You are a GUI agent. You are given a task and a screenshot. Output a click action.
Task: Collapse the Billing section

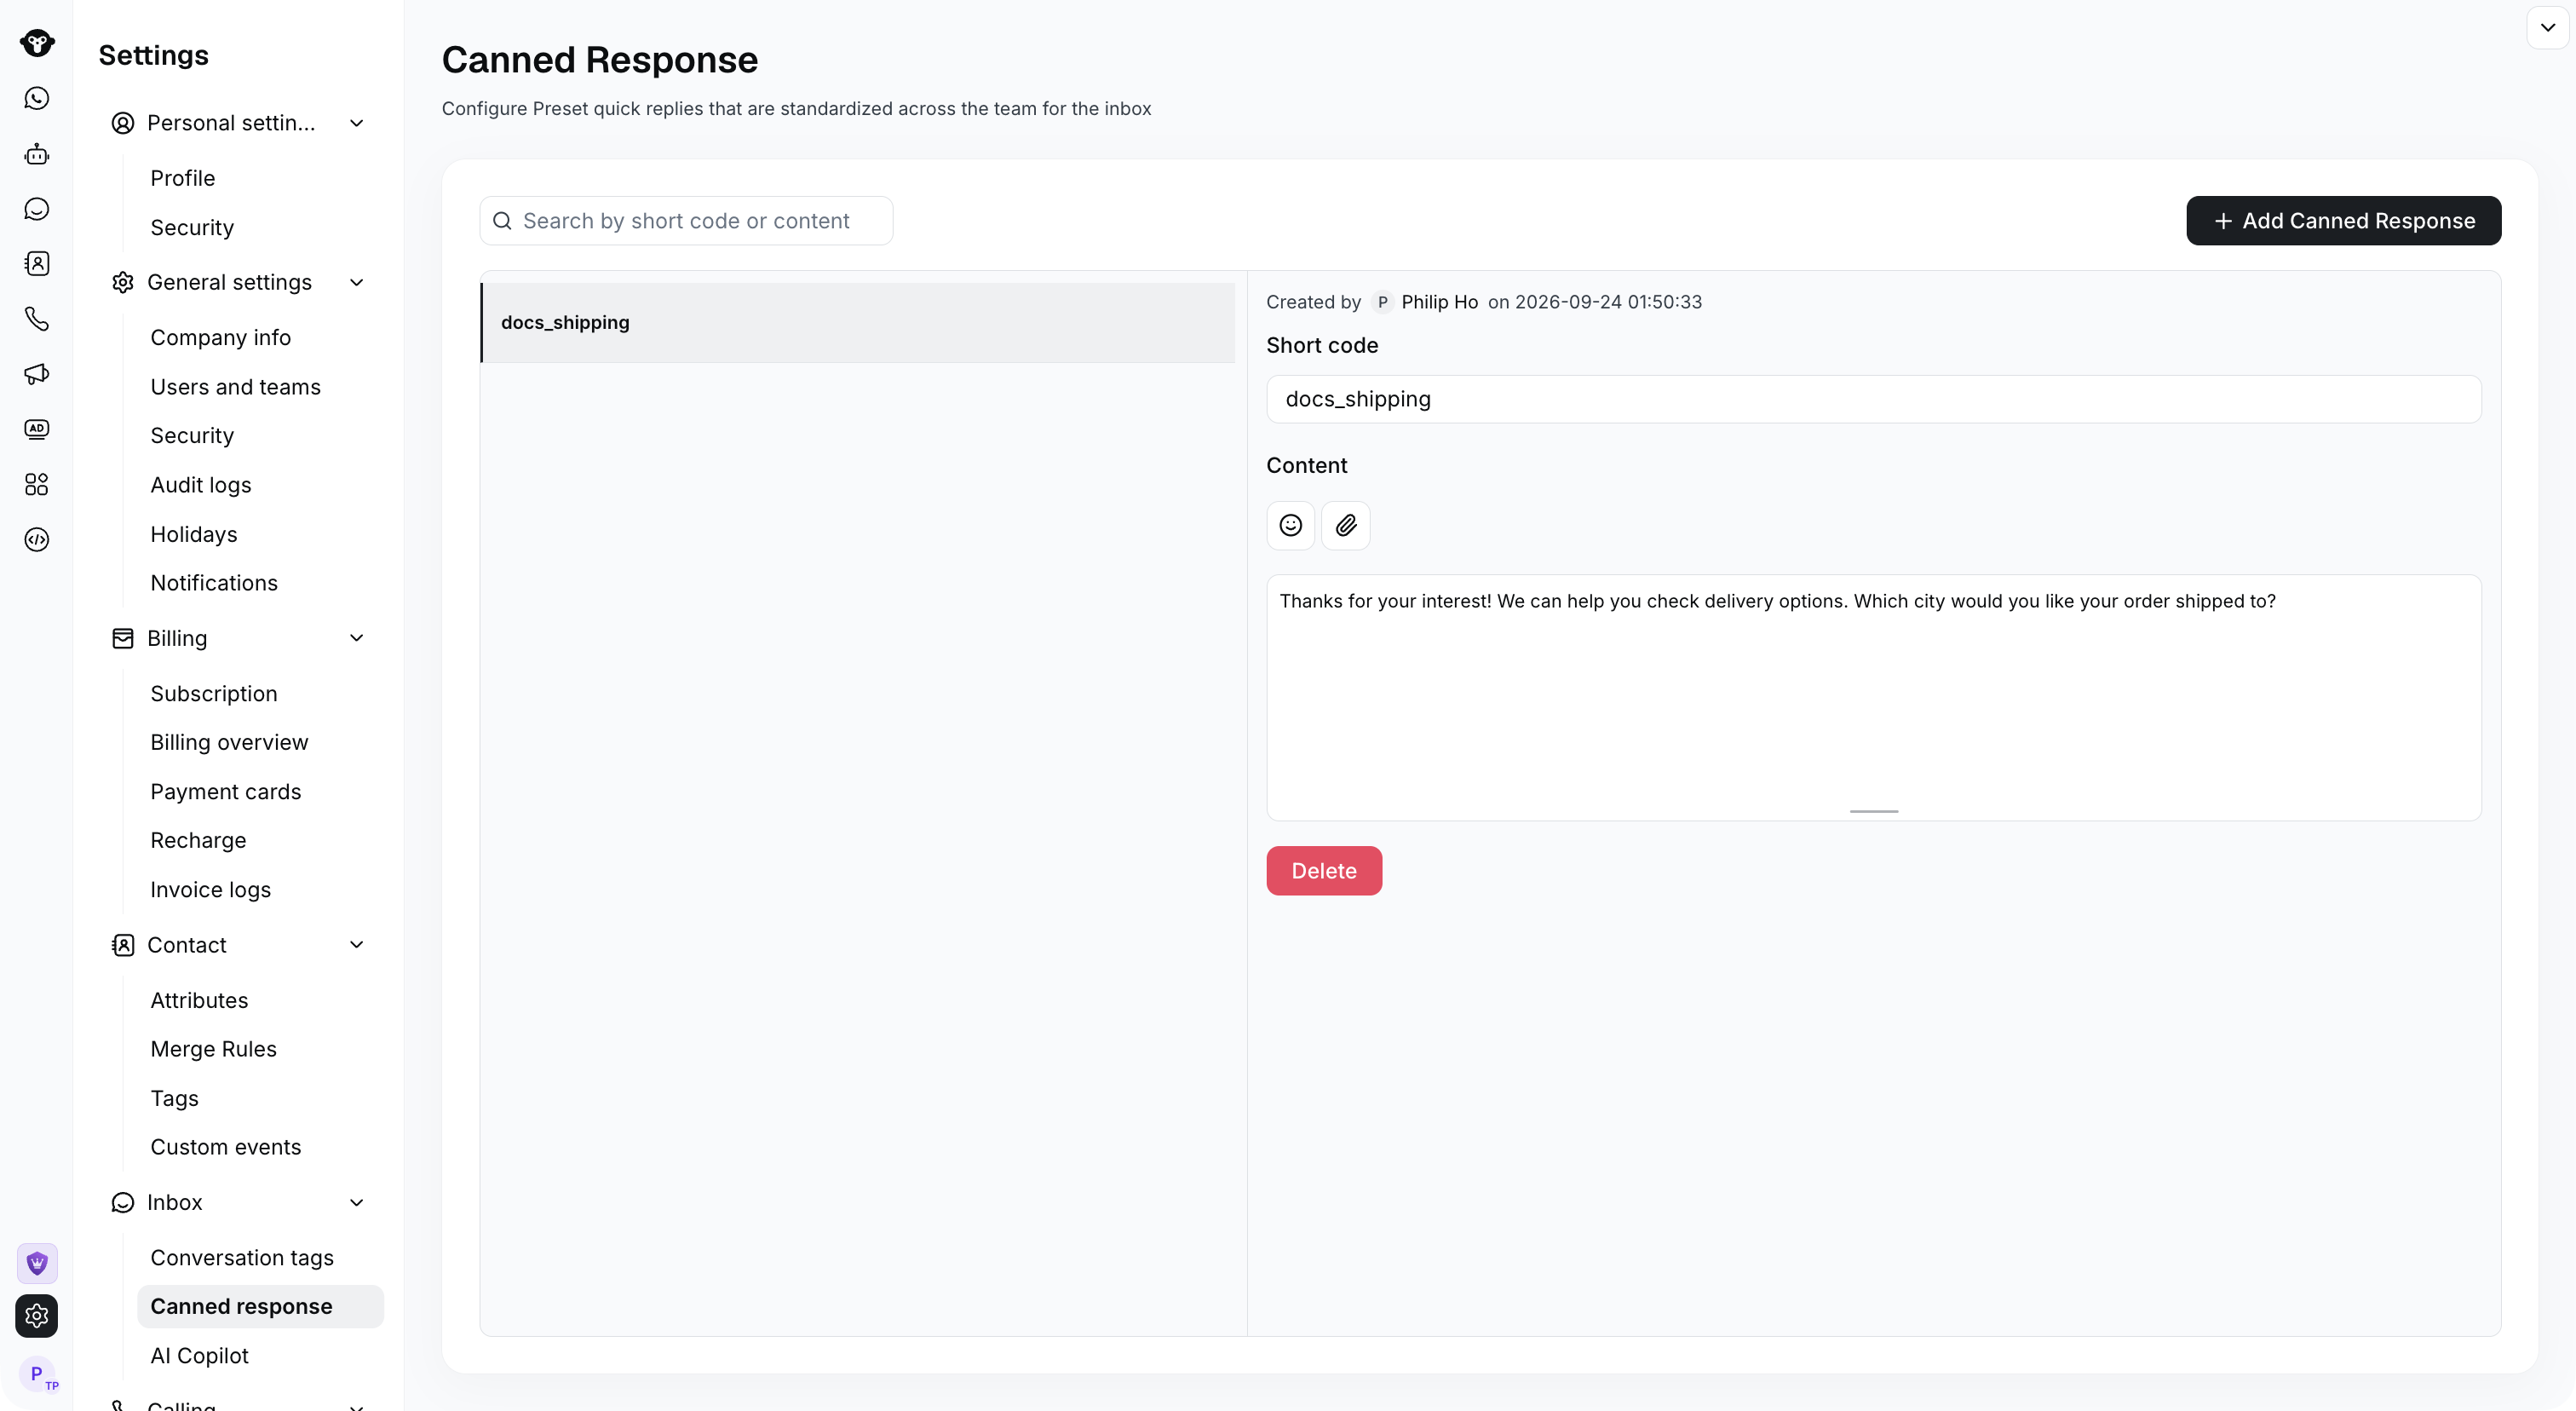click(356, 638)
